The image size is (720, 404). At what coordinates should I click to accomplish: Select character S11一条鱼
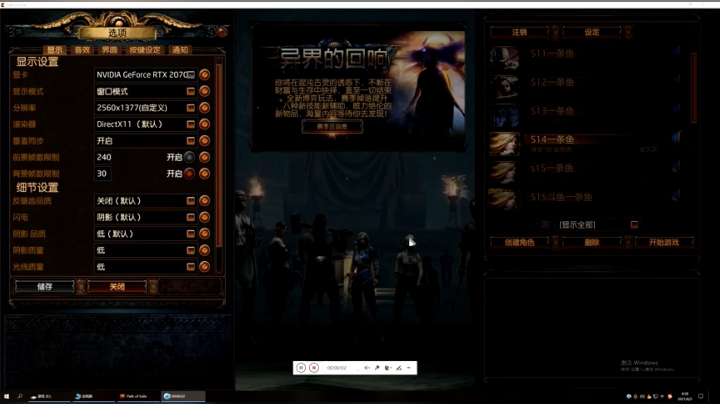coord(586,57)
